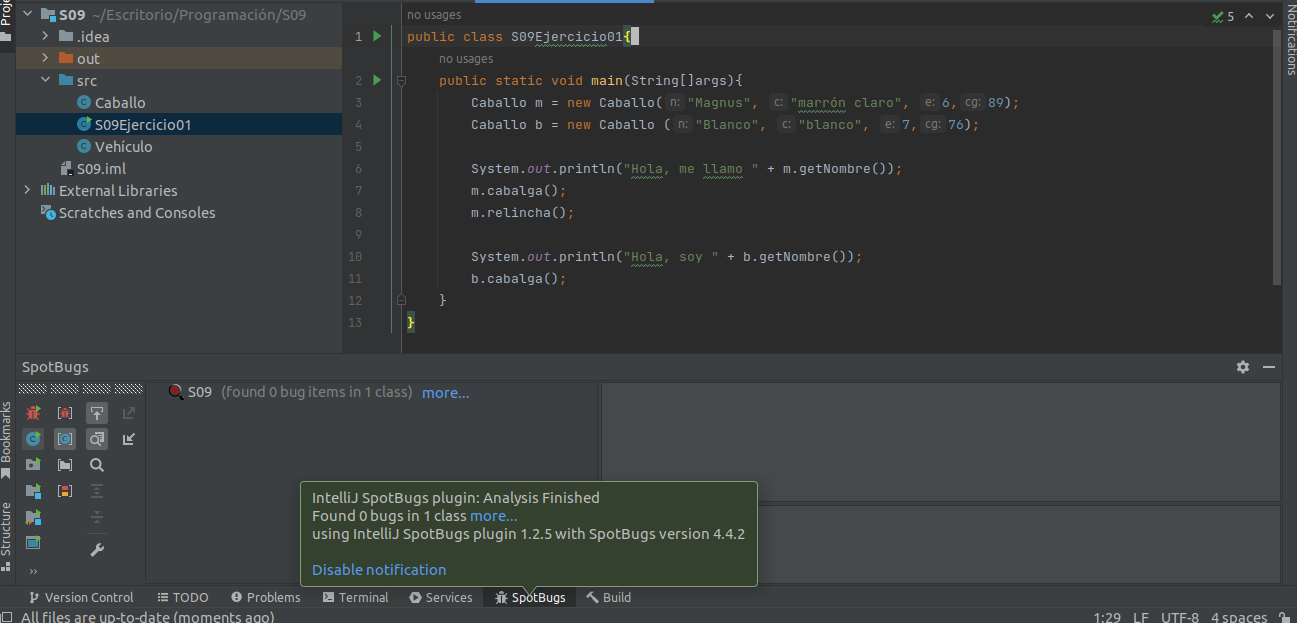Open inspections widget showing 5 typos

point(1222,17)
